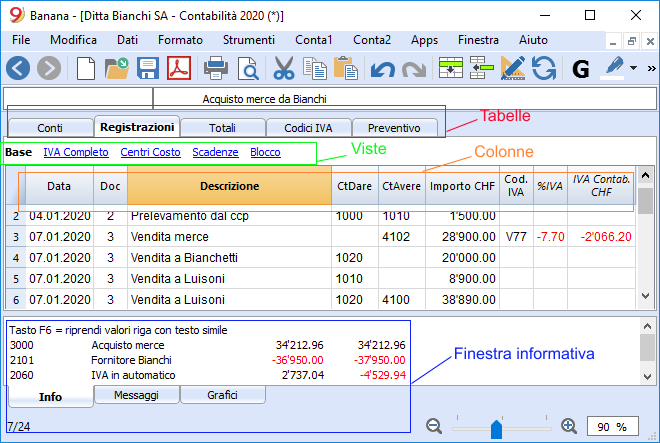
Task: Click the Descrizione column header
Action: click(229, 186)
